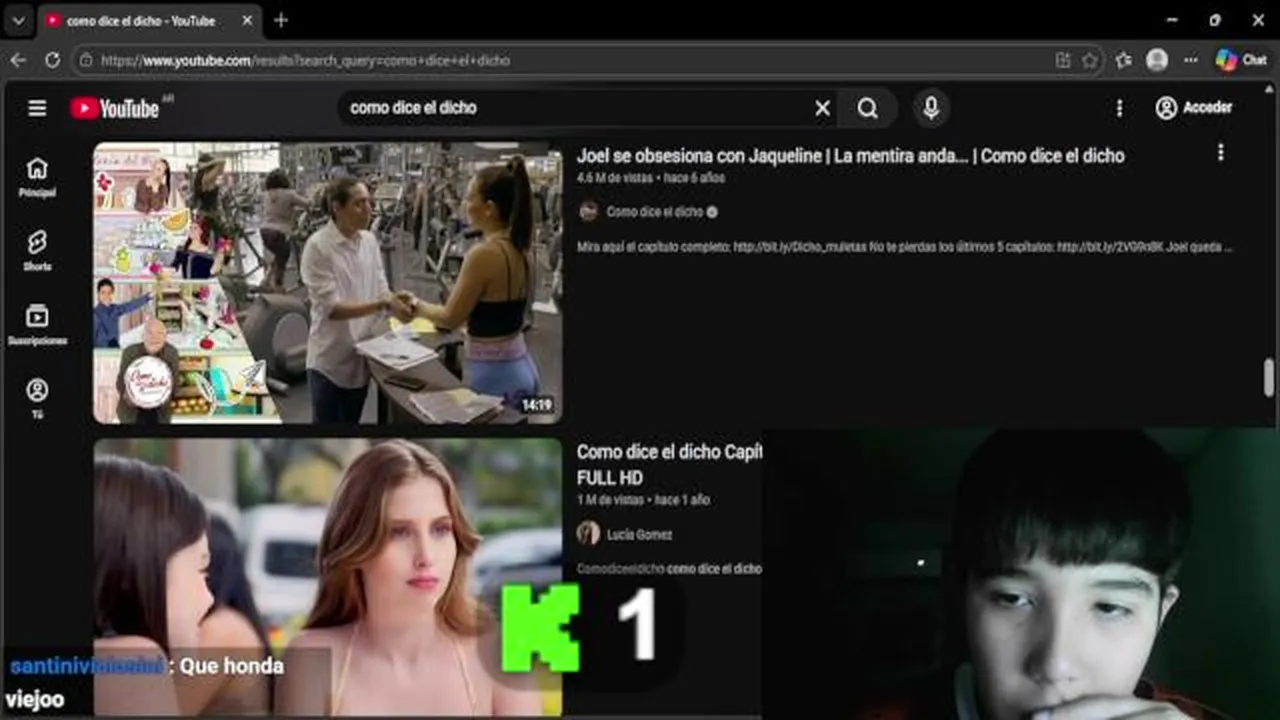Add this page to favorites star
1280x720 pixels.
1090,60
